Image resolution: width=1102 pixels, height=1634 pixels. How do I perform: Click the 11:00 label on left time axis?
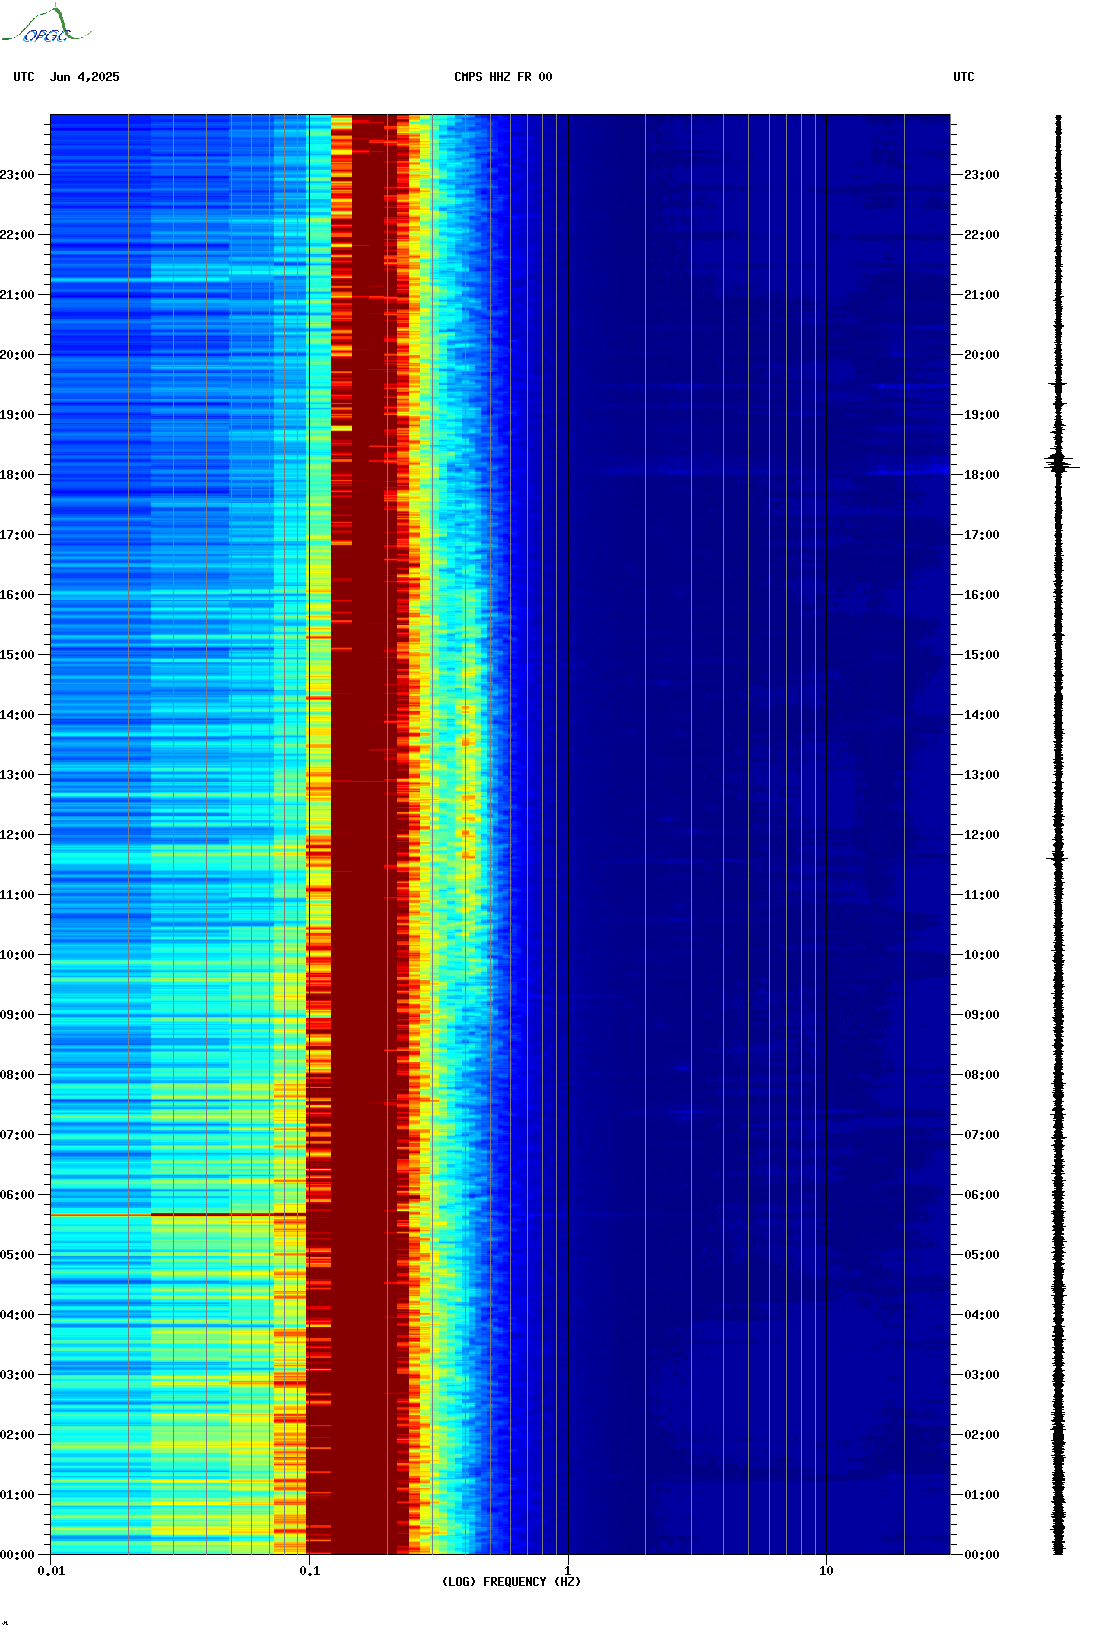click(x=18, y=895)
